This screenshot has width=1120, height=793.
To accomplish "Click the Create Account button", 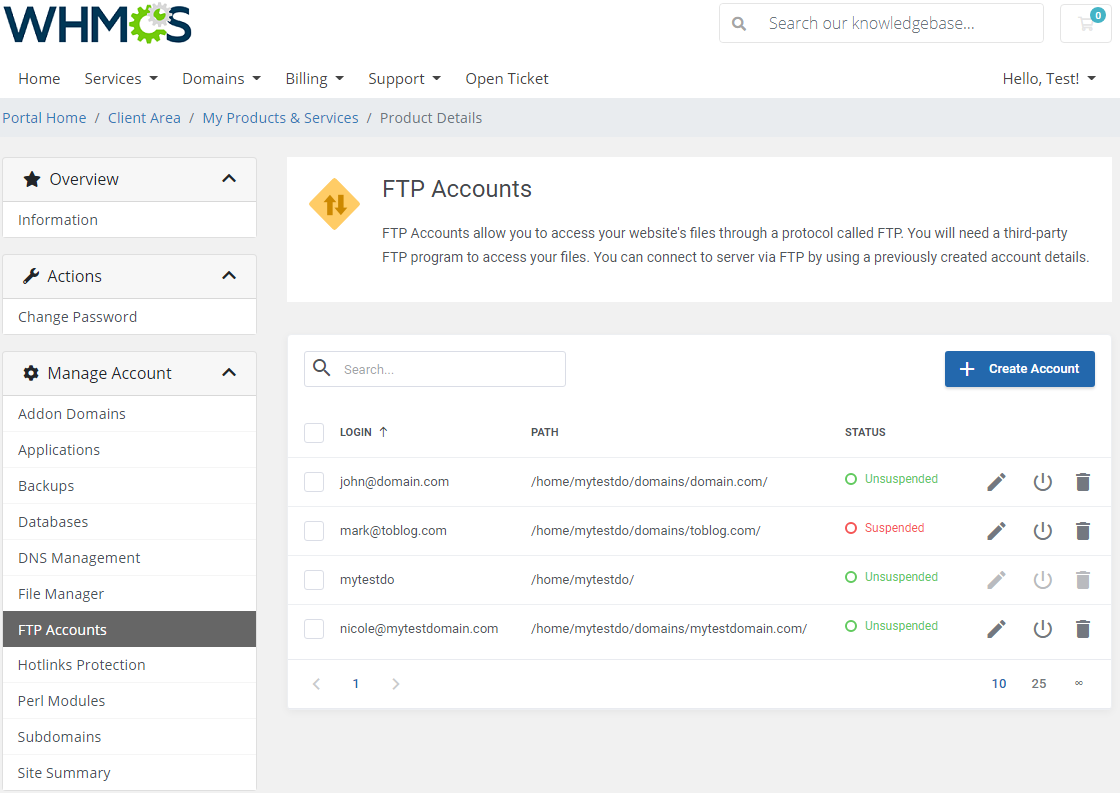I will (x=1019, y=369).
